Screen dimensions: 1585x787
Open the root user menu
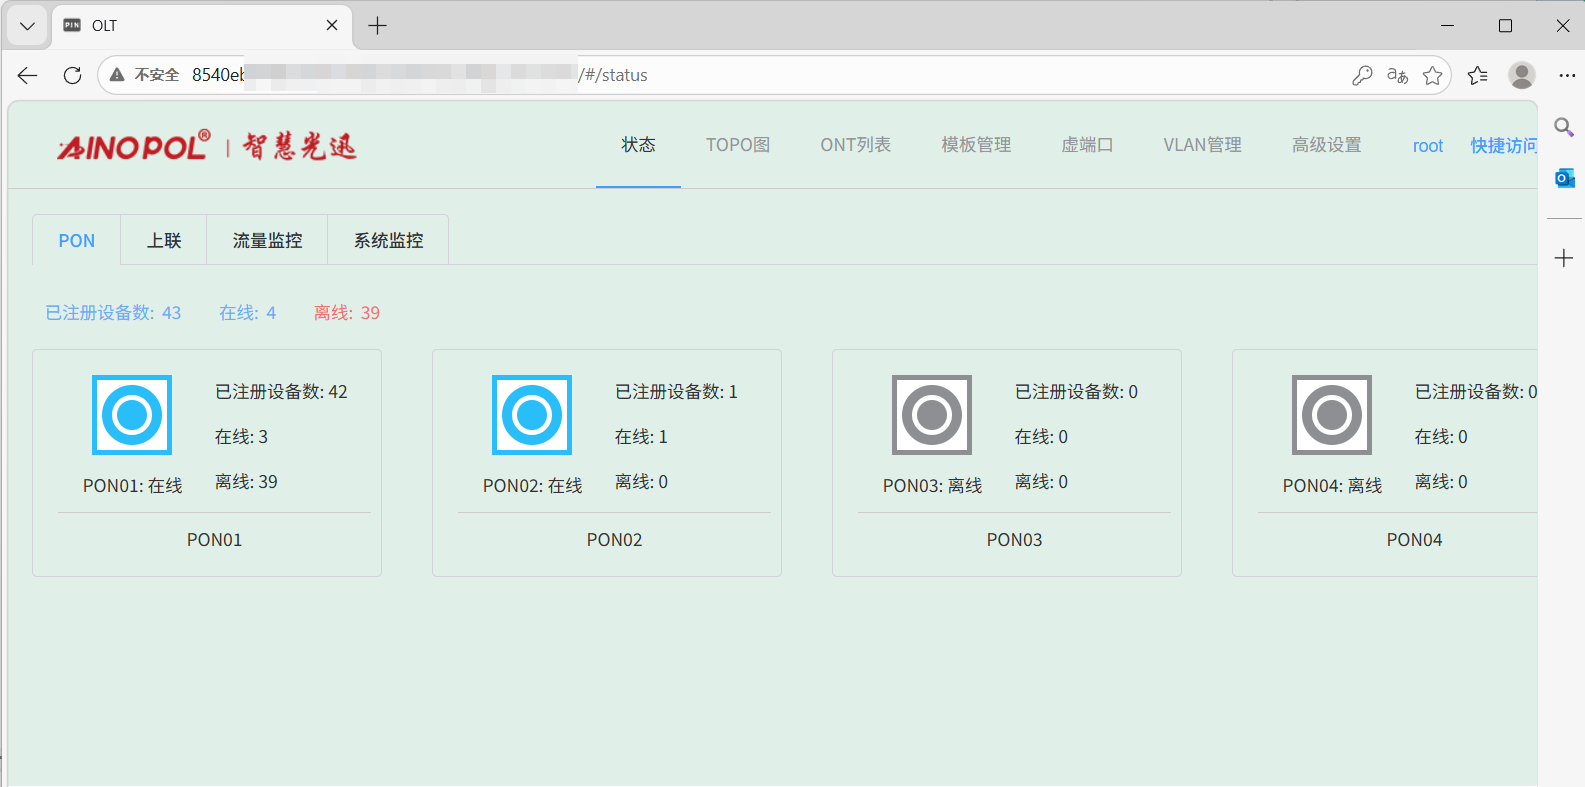pos(1427,146)
